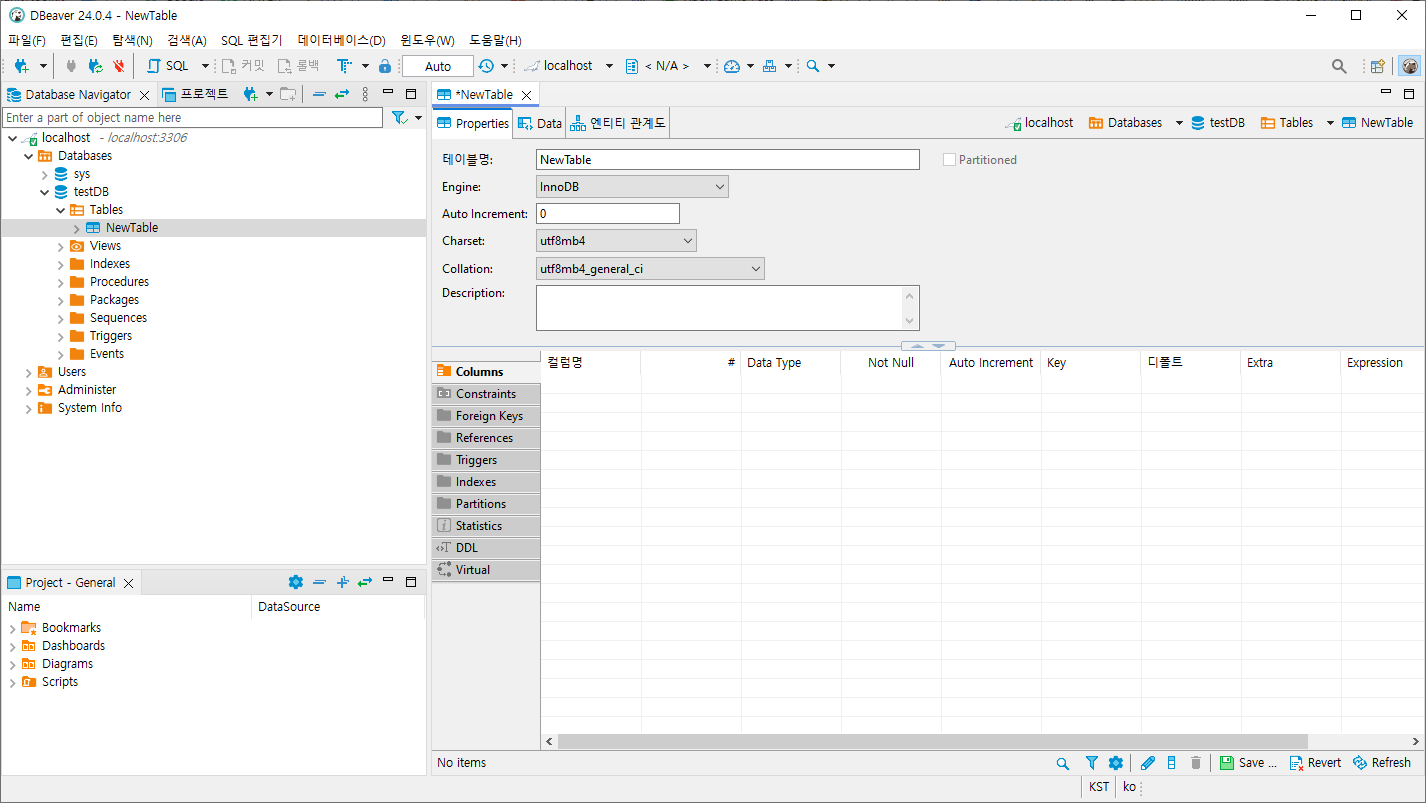Click the Description text area
The image size is (1426, 803).
[728, 308]
